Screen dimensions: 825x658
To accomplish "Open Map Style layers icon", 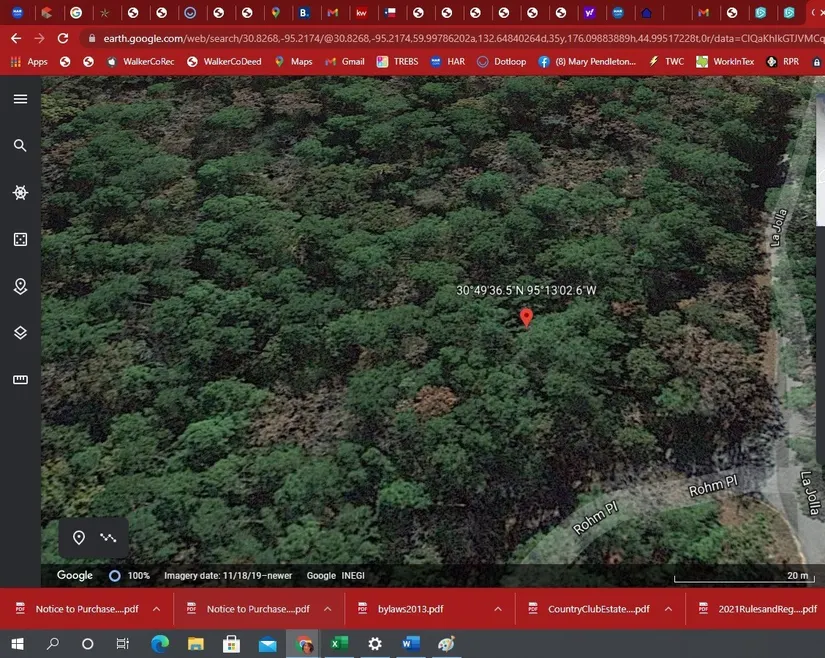I will [x=20, y=333].
